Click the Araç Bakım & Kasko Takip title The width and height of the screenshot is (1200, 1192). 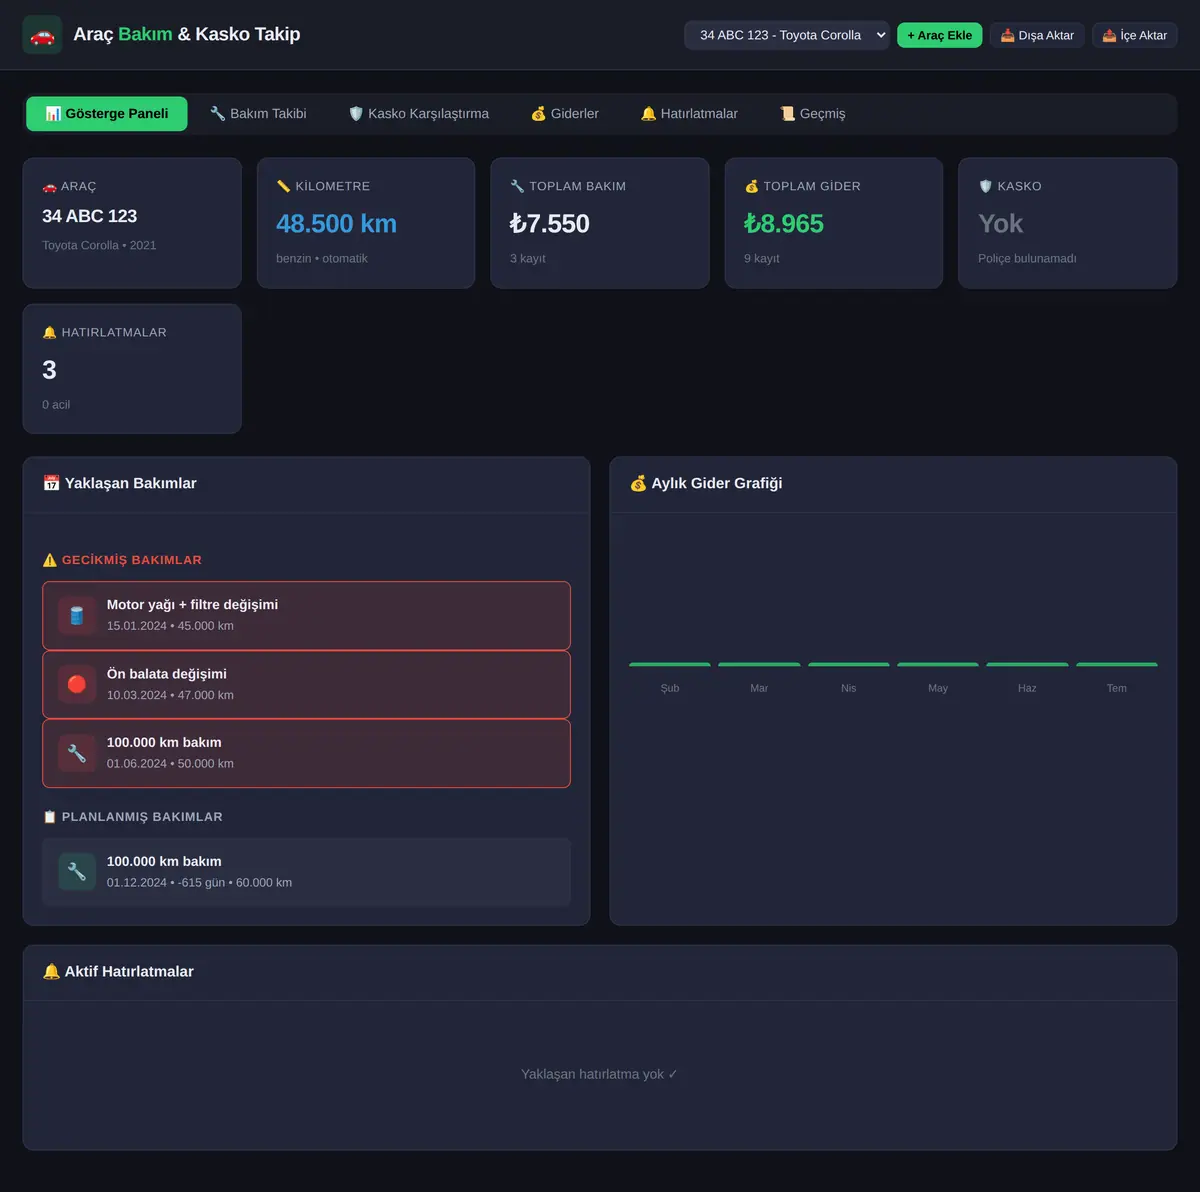pyautogui.click(x=187, y=34)
